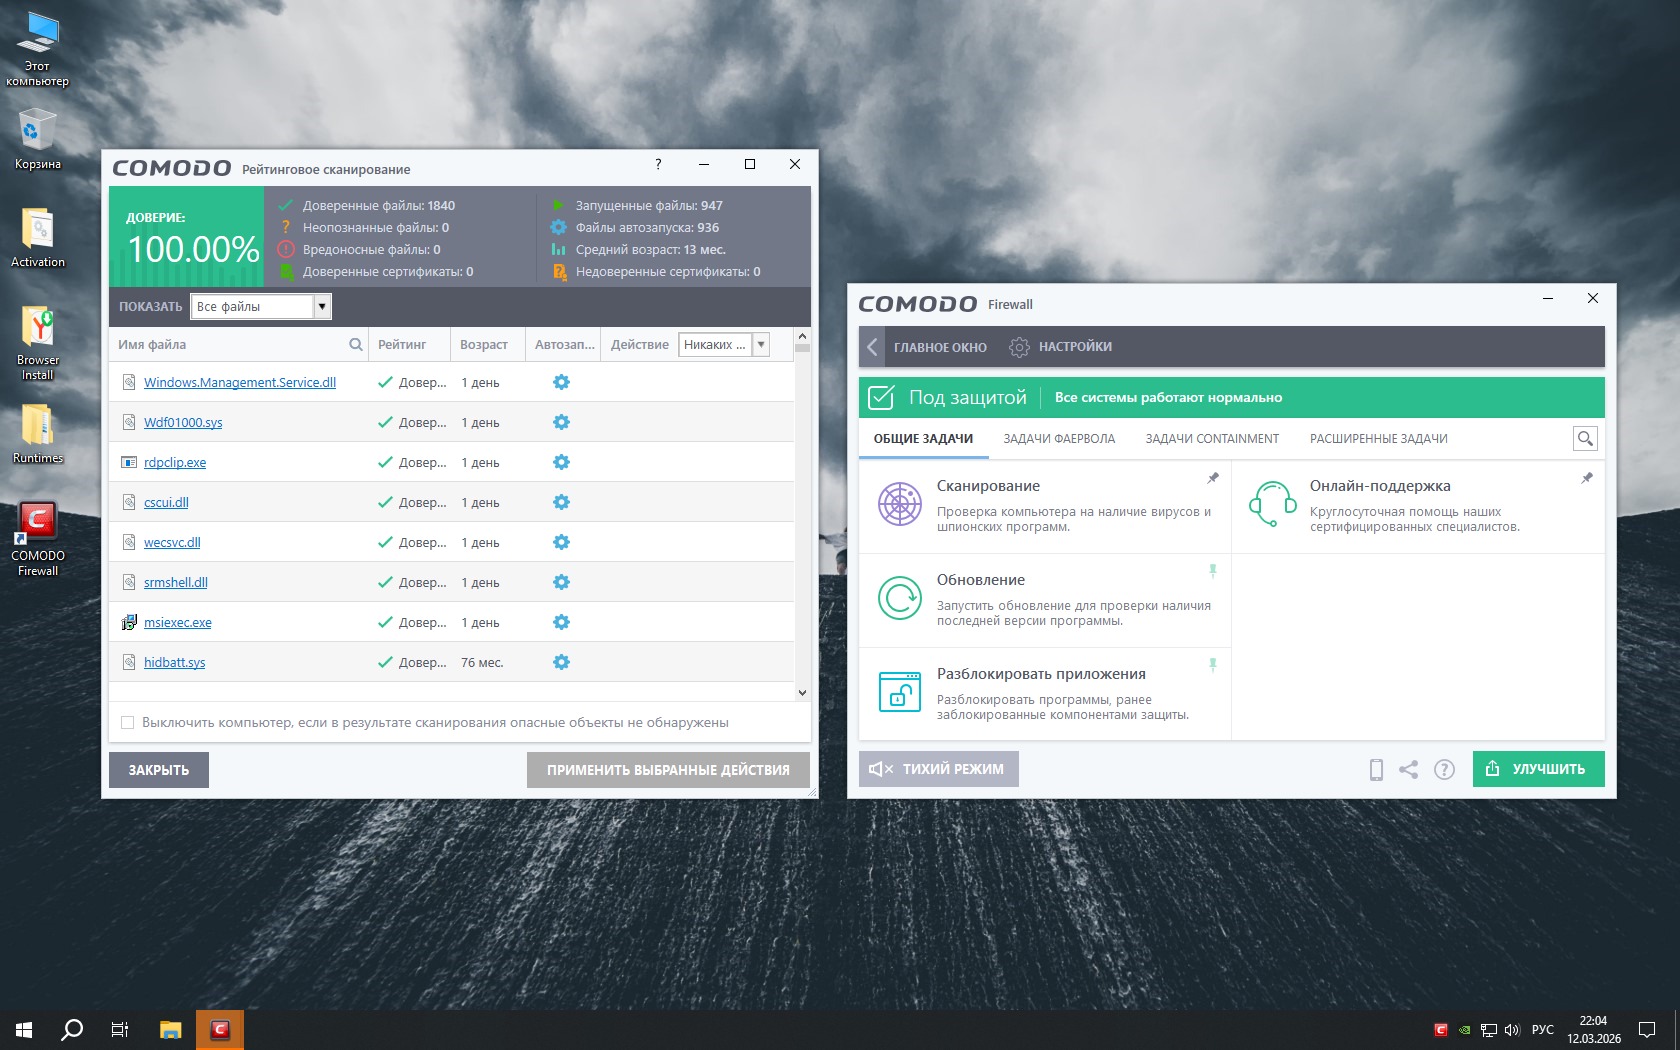Image resolution: width=1680 pixels, height=1050 pixels.
Task: Open help question mark icon in Firewall footer
Action: coord(1444,769)
